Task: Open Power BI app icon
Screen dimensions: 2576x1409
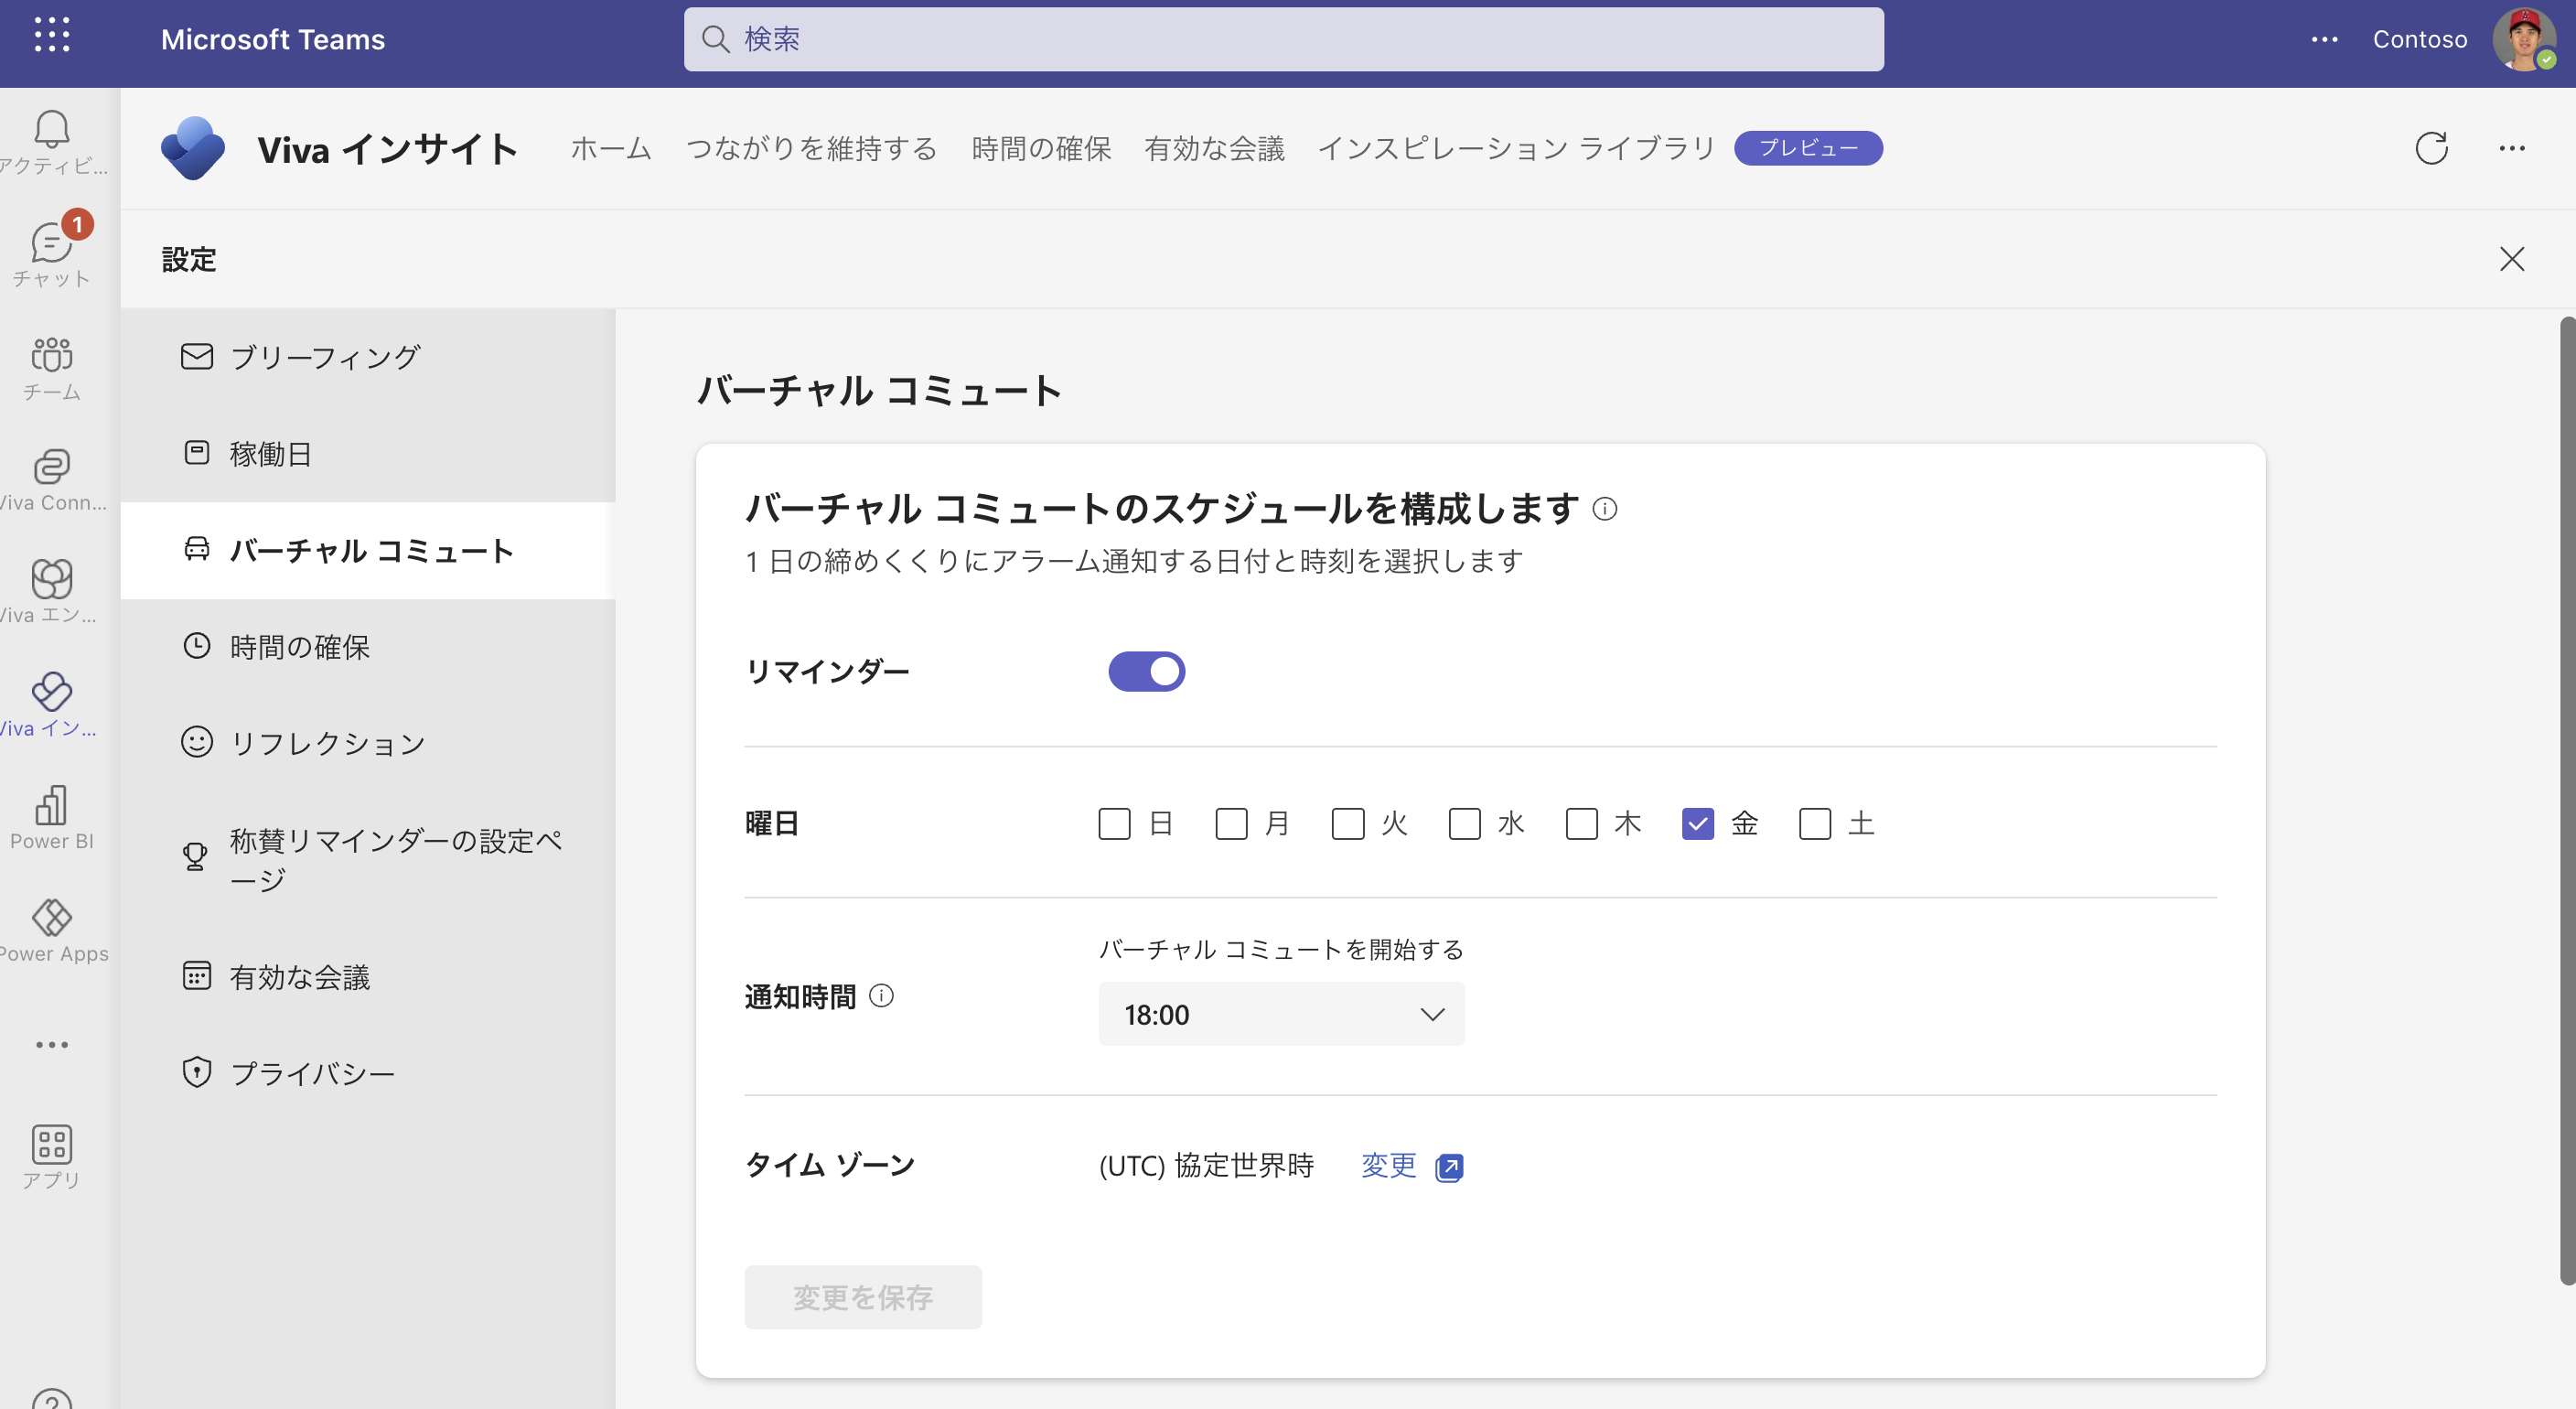Action: pos(52,807)
